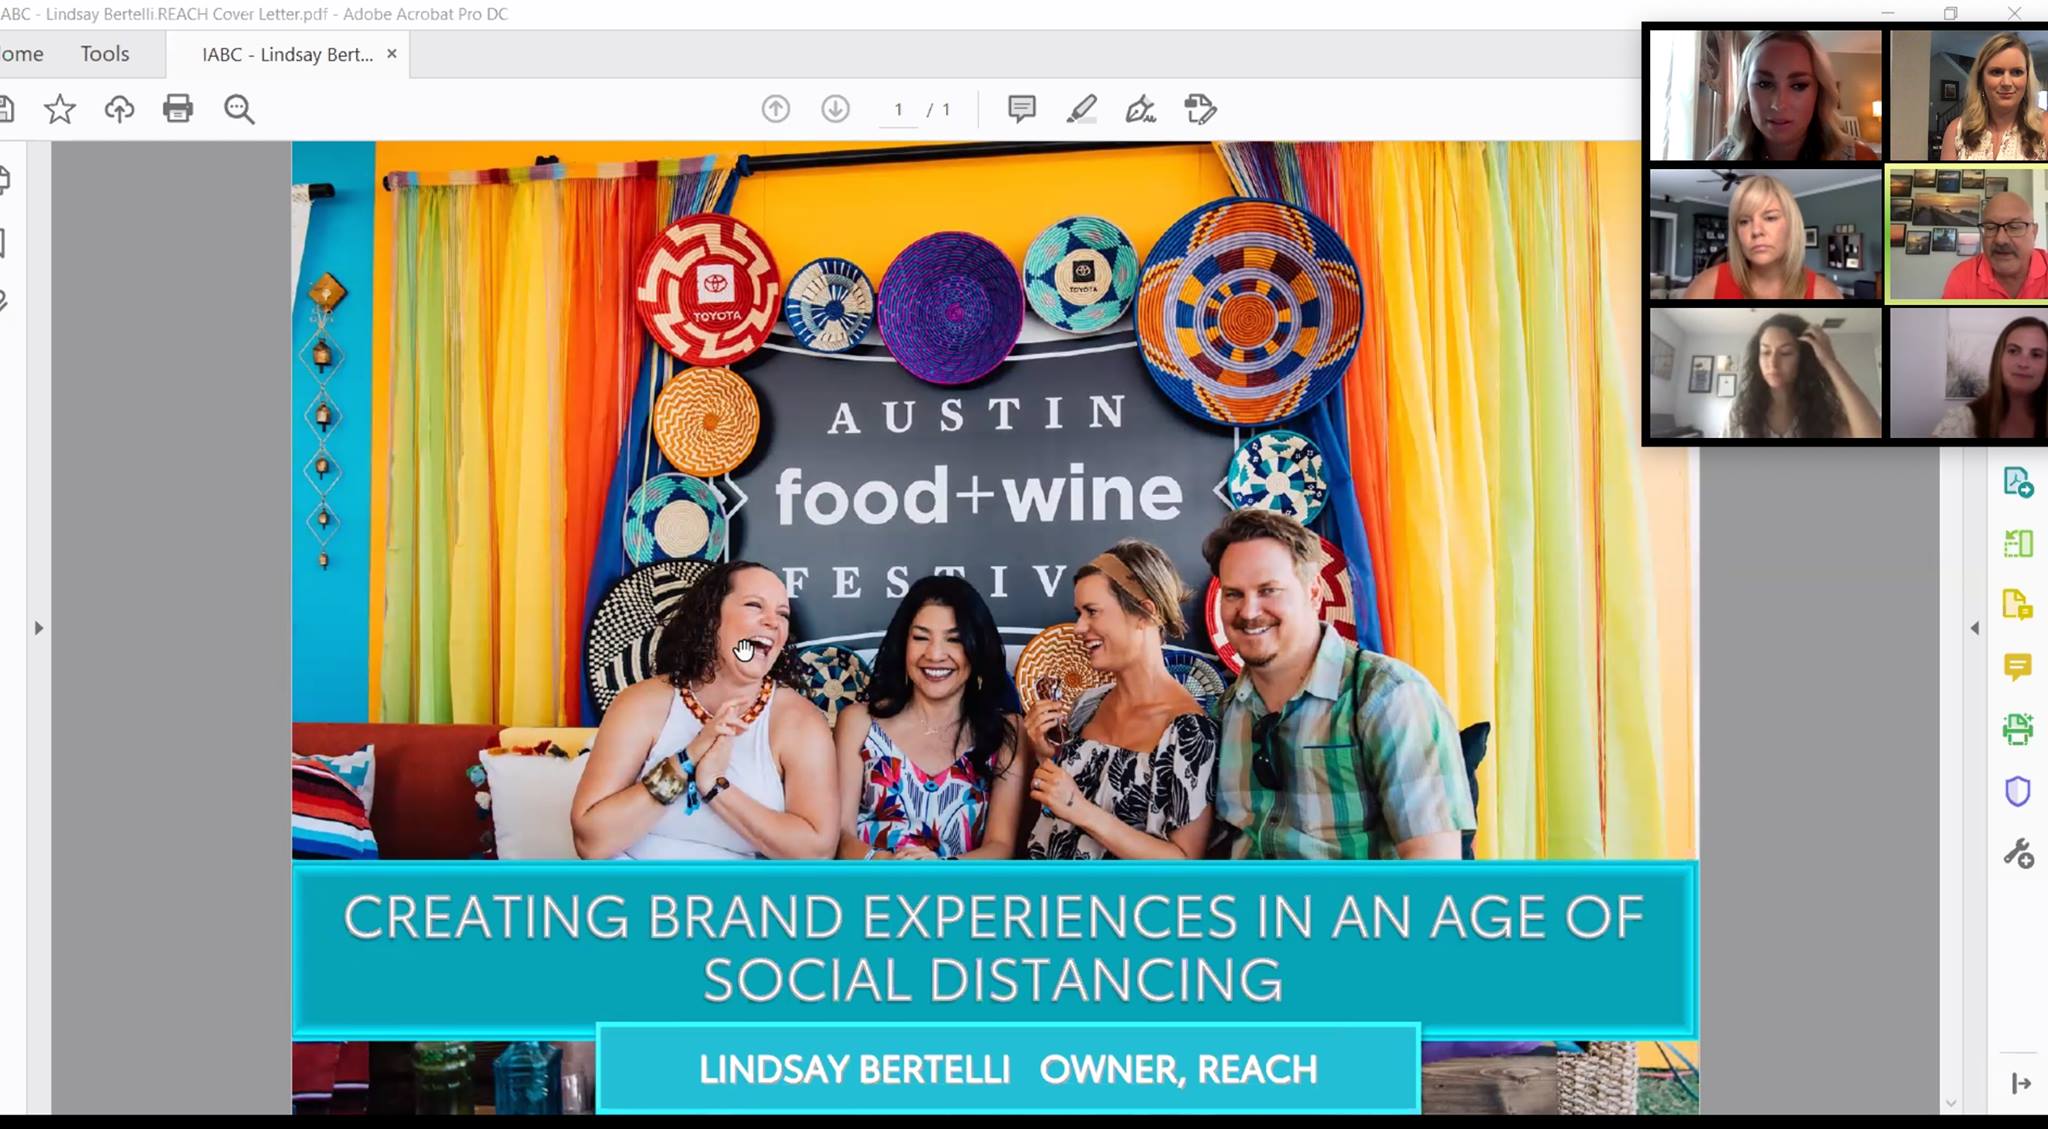Go to previous page arrow

[776, 109]
